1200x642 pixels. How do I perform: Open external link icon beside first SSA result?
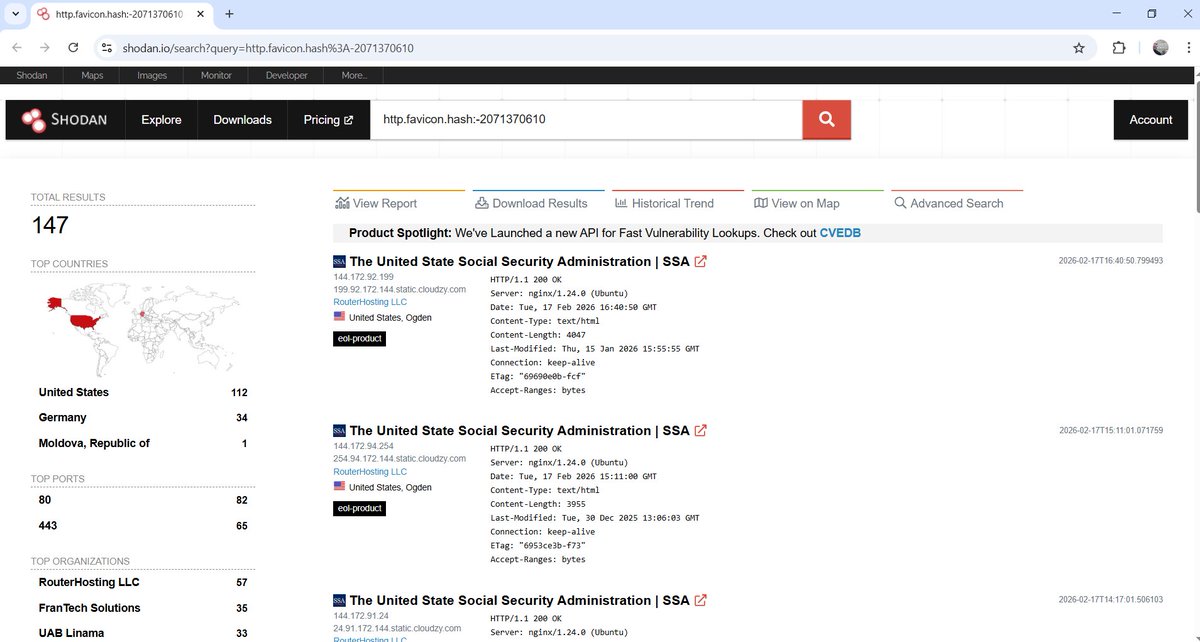pos(700,262)
